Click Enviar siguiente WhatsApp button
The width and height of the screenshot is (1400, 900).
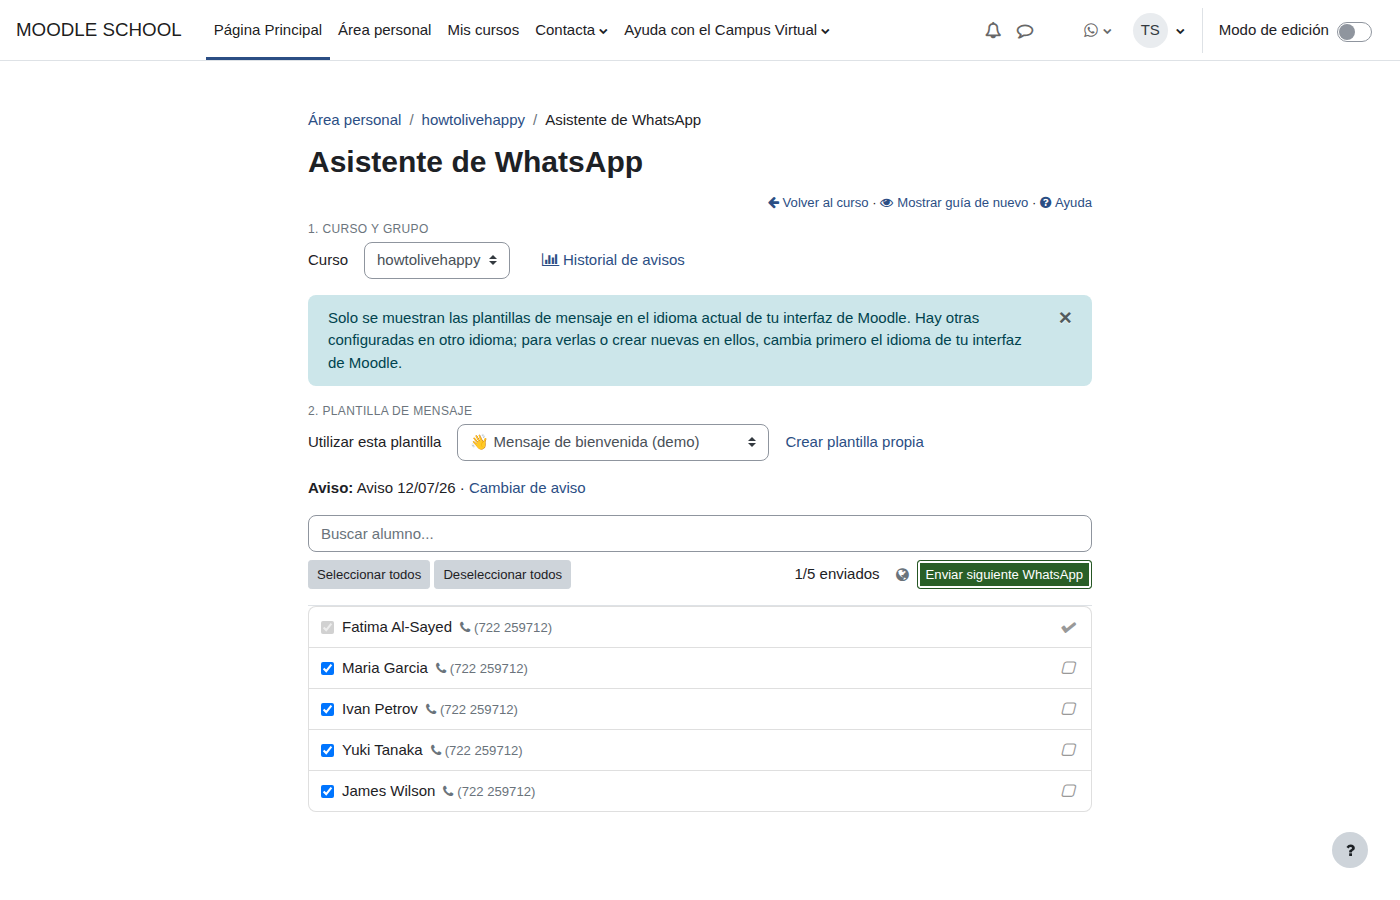click(1004, 575)
